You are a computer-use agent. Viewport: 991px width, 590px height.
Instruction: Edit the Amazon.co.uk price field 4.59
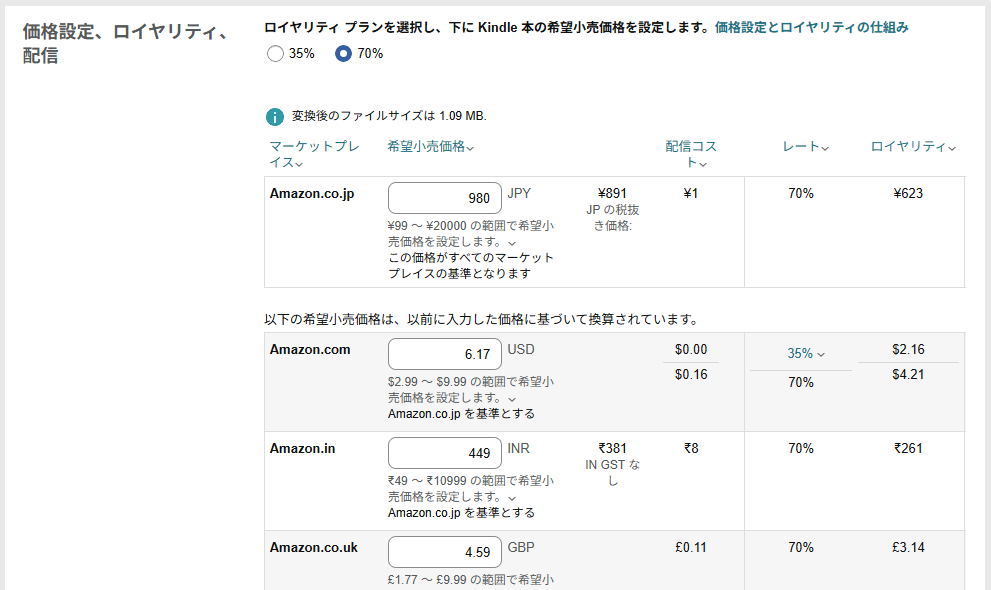(445, 552)
